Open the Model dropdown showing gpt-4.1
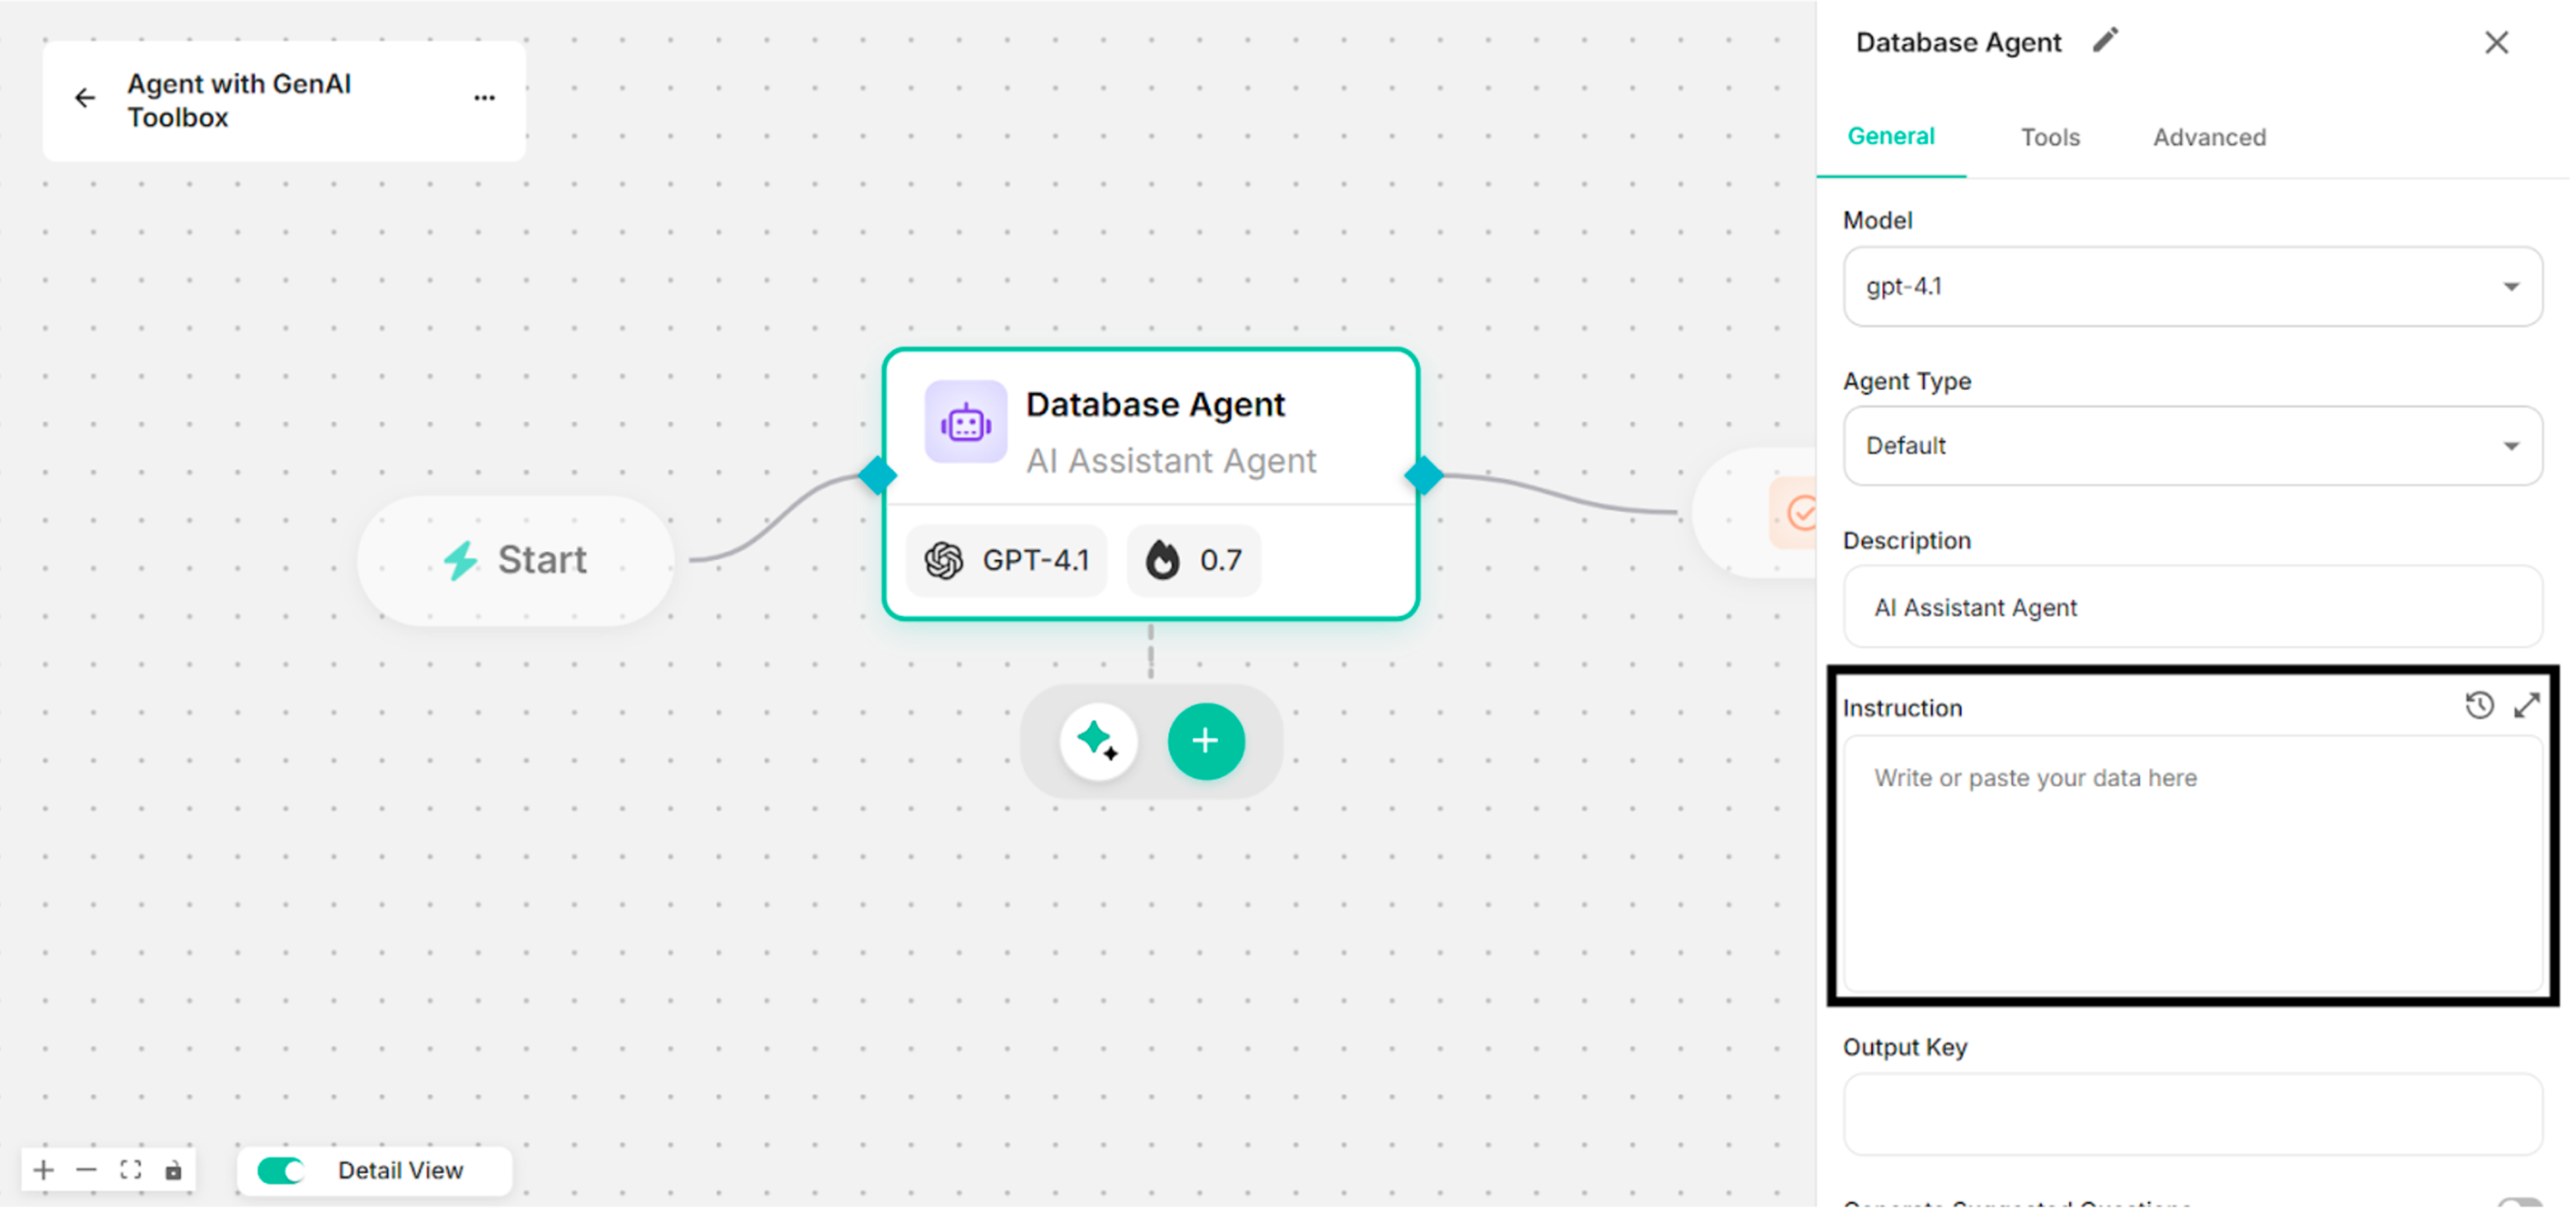Screen dimensions: 2576x1213 (x=2192, y=287)
